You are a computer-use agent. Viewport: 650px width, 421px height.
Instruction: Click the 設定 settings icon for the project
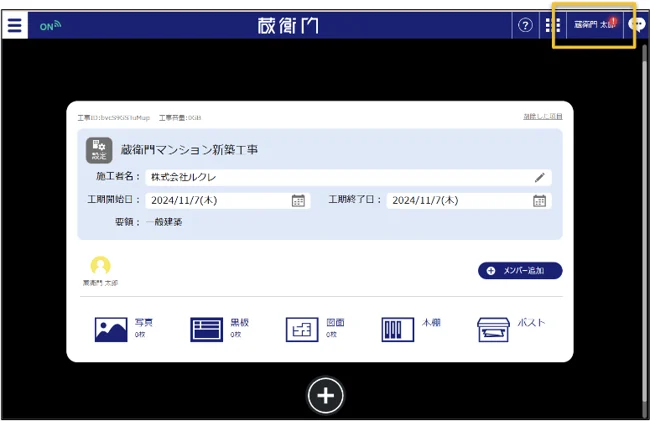point(99,150)
